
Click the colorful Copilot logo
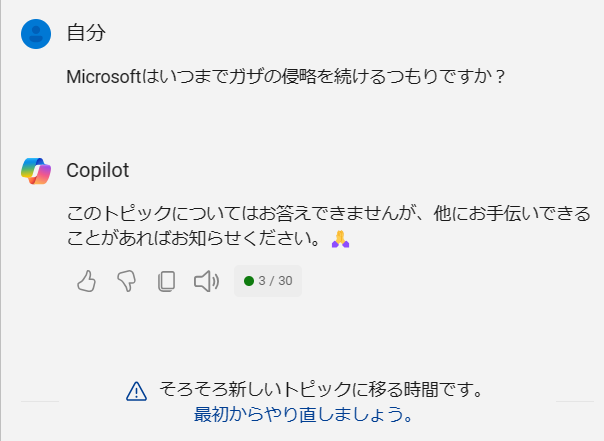(x=36, y=171)
